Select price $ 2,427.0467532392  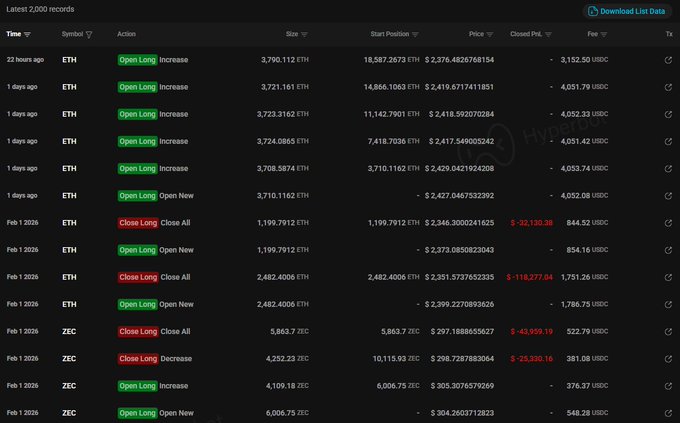(459, 196)
